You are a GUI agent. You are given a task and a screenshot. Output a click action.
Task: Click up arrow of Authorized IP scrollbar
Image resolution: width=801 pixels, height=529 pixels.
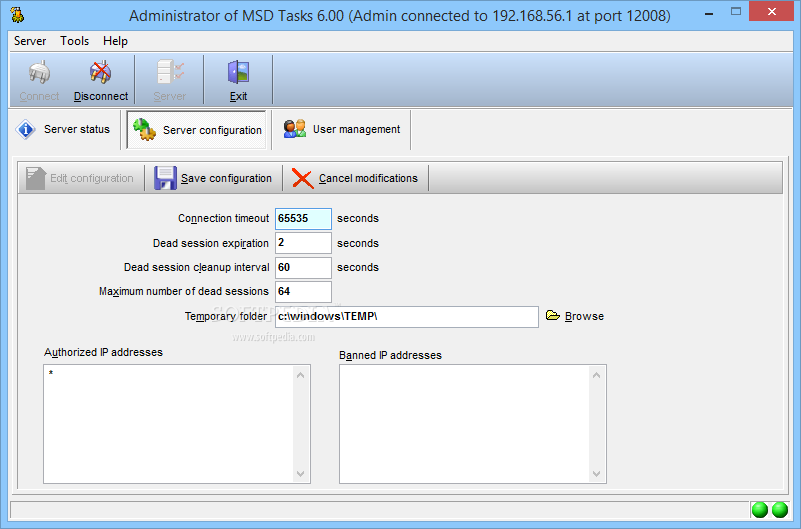[300, 375]
